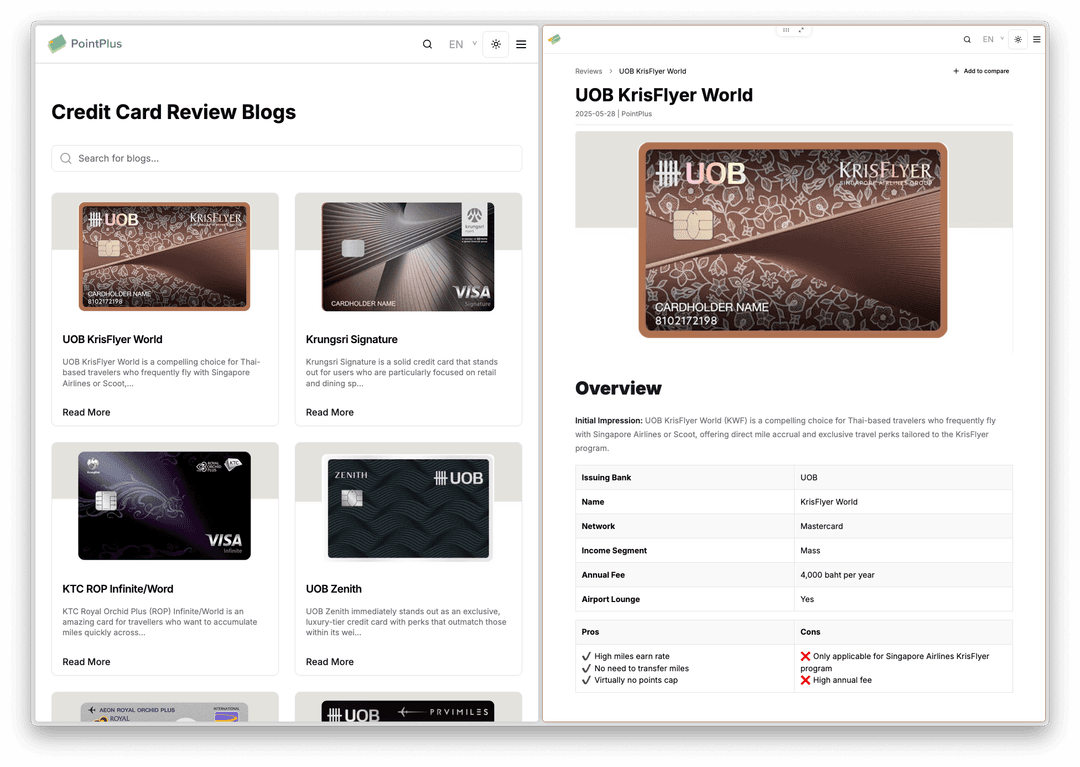1080x767 pixels.
Task: Select the UOB Zenith card thumbnail
Action: click(408, 506)
